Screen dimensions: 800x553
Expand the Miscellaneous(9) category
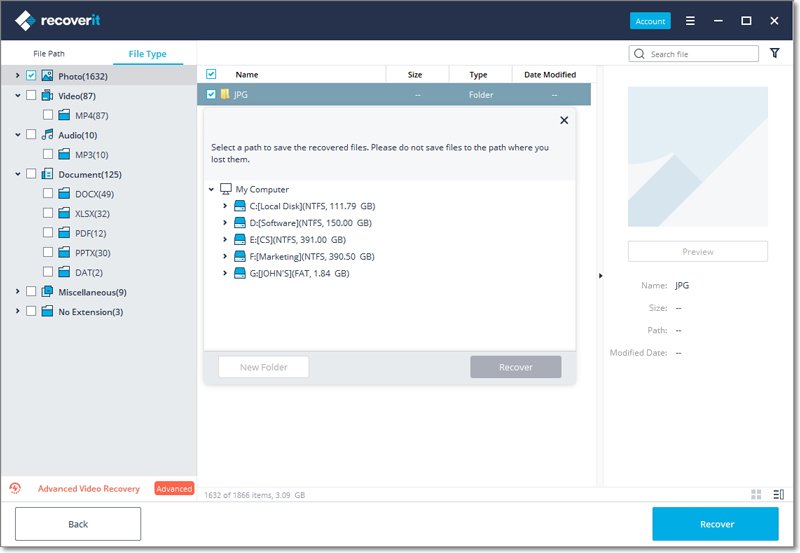(x=18, y=292)
